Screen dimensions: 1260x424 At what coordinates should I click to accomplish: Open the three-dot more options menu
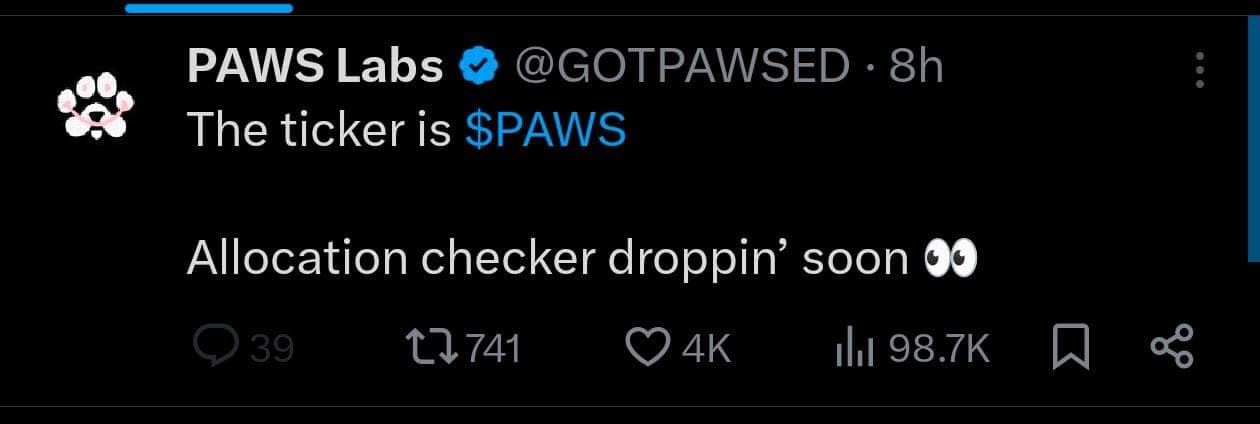coord(1199,70)
